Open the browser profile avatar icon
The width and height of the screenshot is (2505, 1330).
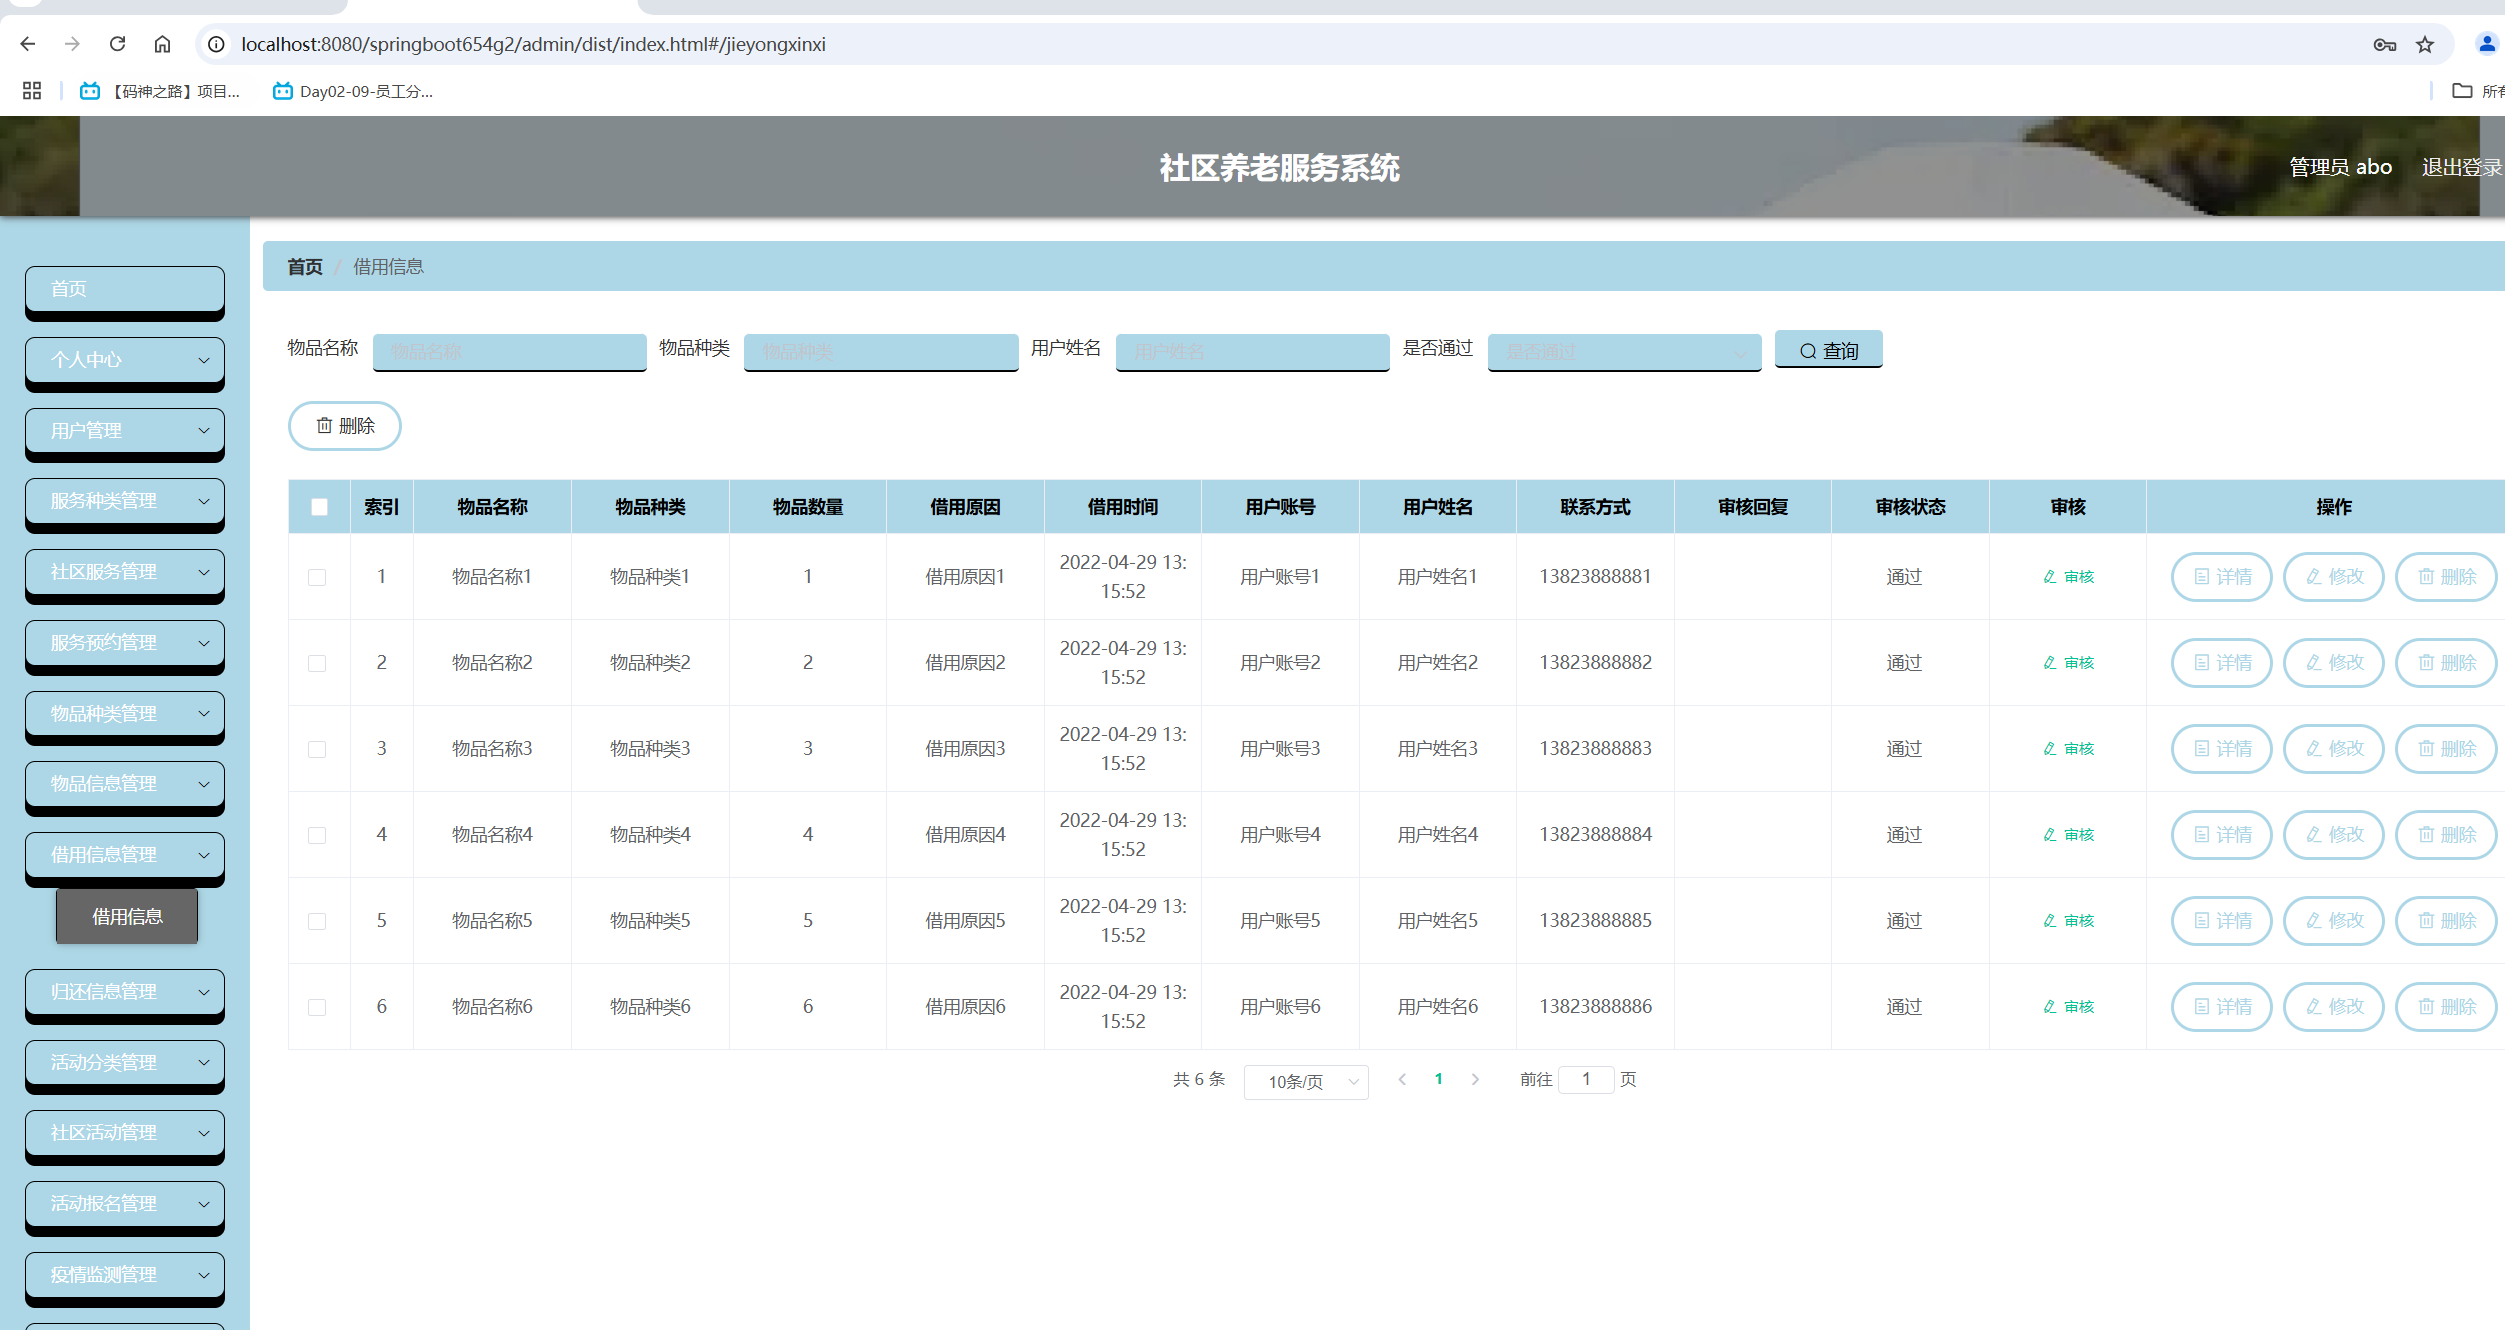coord(2486,44)
